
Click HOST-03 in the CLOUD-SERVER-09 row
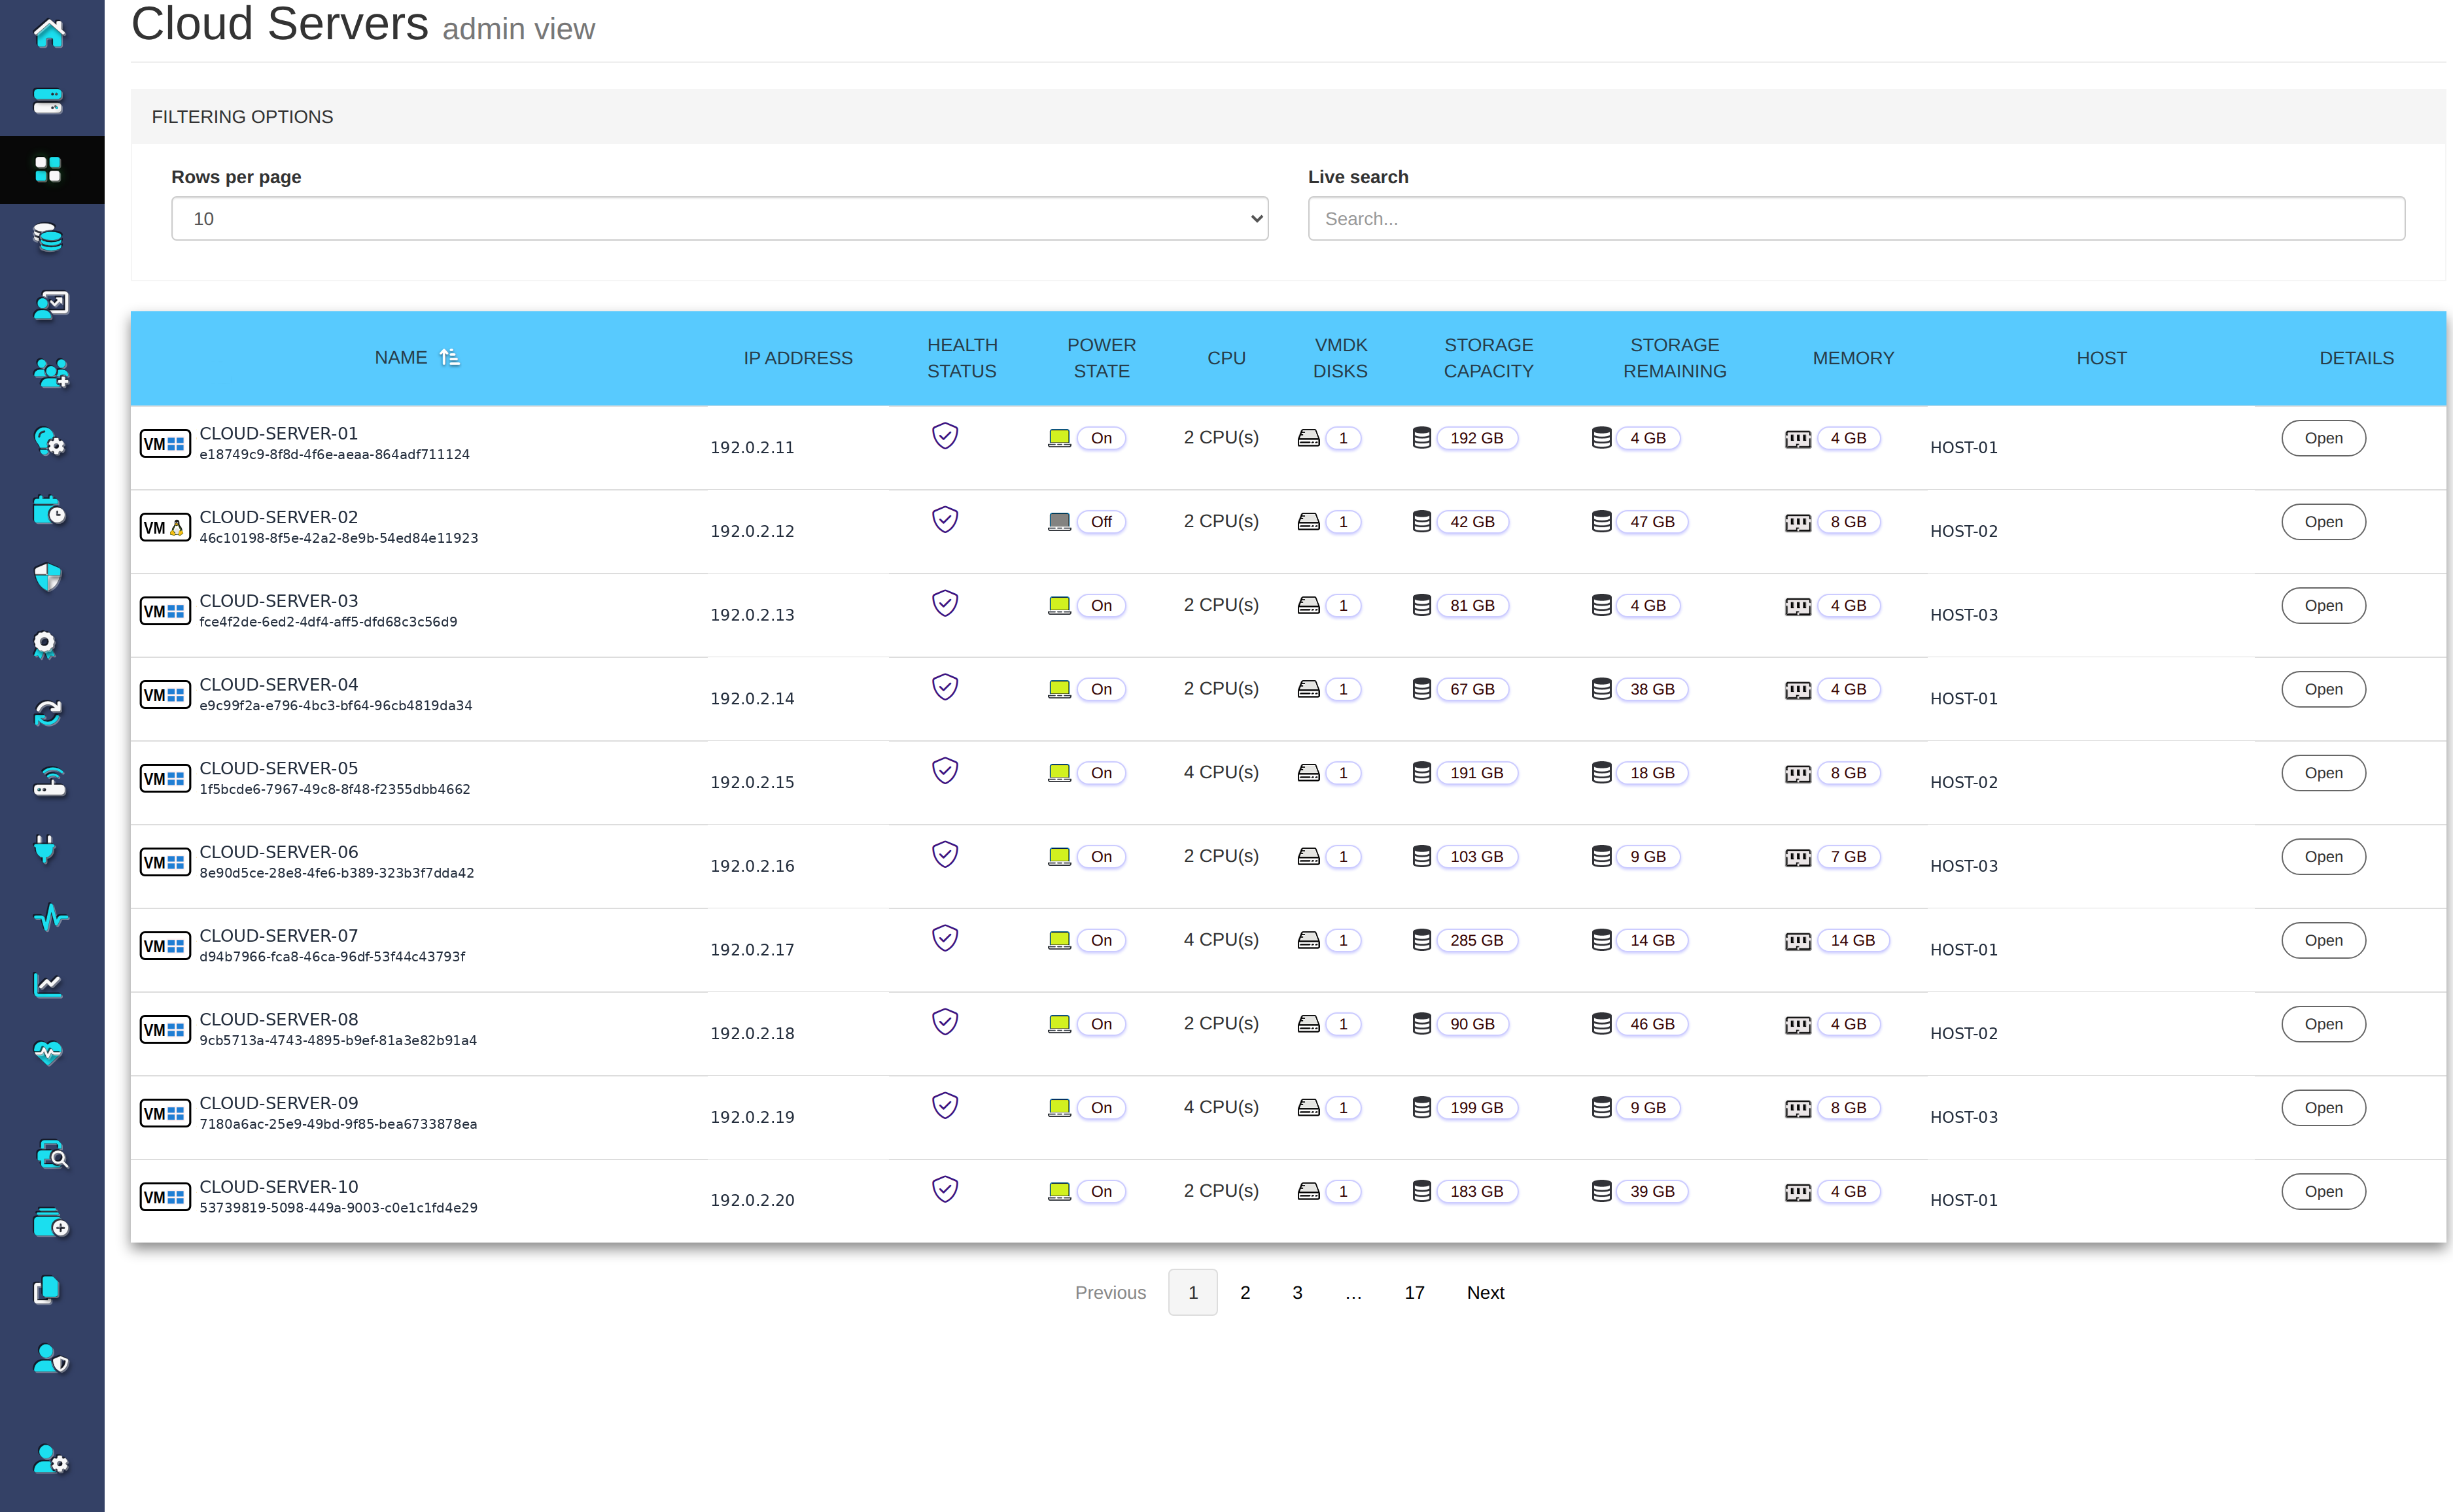pos(1964,1117)
